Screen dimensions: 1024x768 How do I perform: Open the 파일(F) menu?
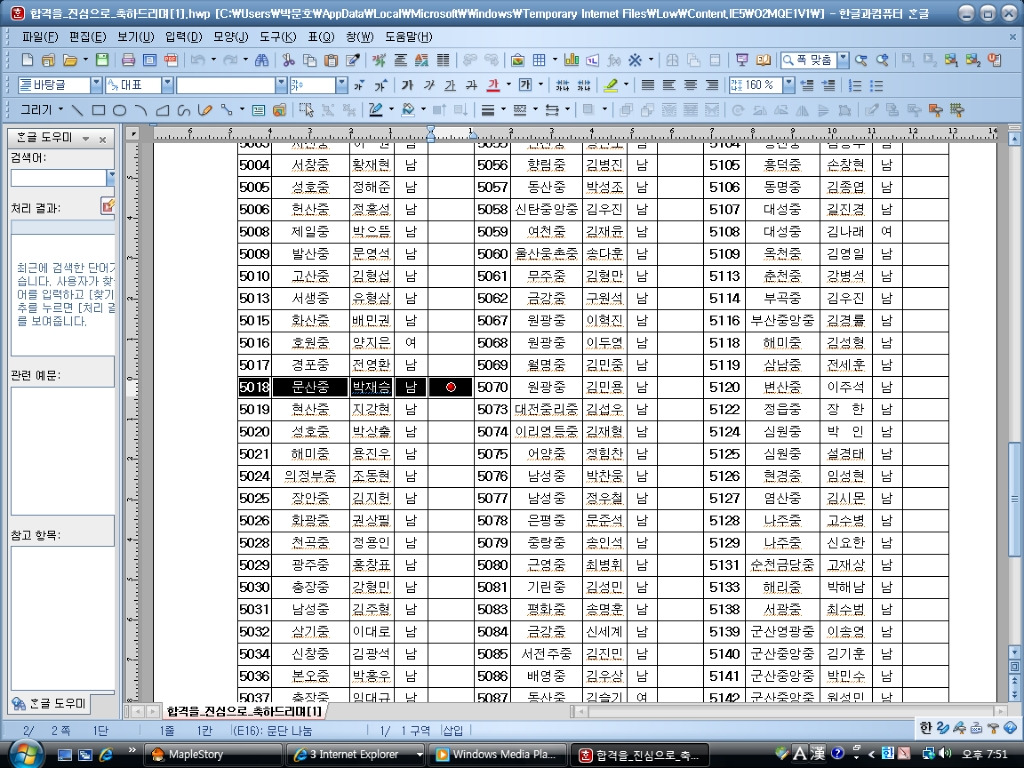40,37
